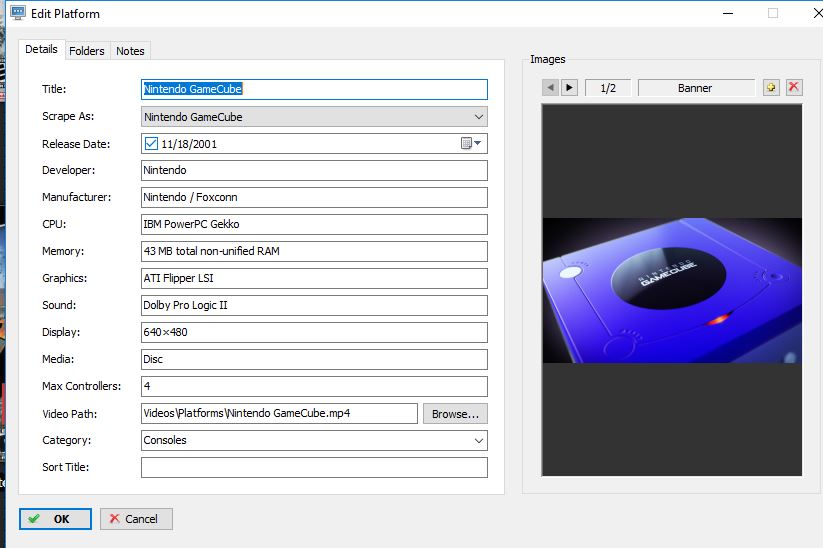The height and width of the screenshot is (548, 823).
Task: Click the empty Sort Title field
Action: 314,468
